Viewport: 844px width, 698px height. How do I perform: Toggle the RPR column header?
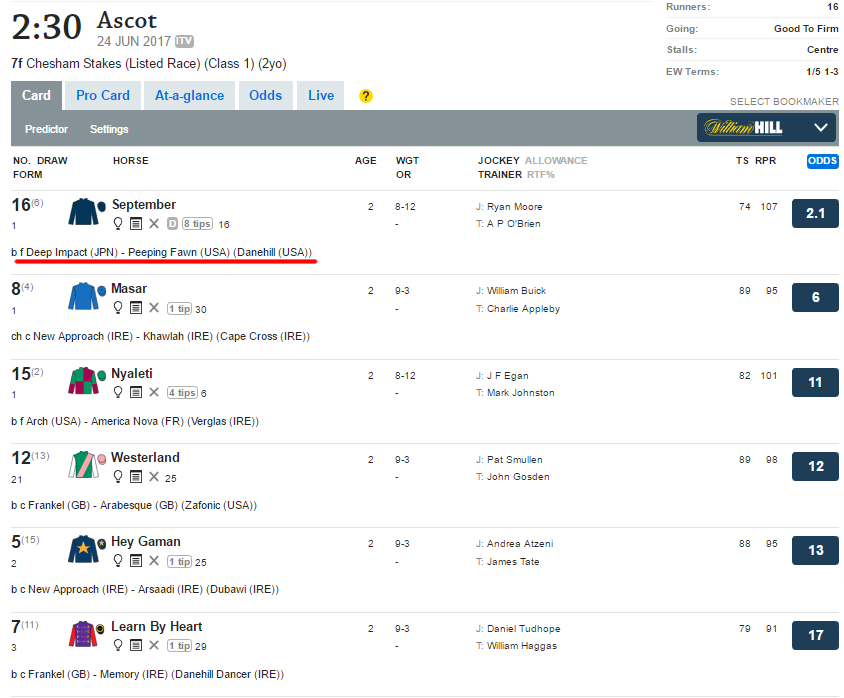click(x=765, y=161)
